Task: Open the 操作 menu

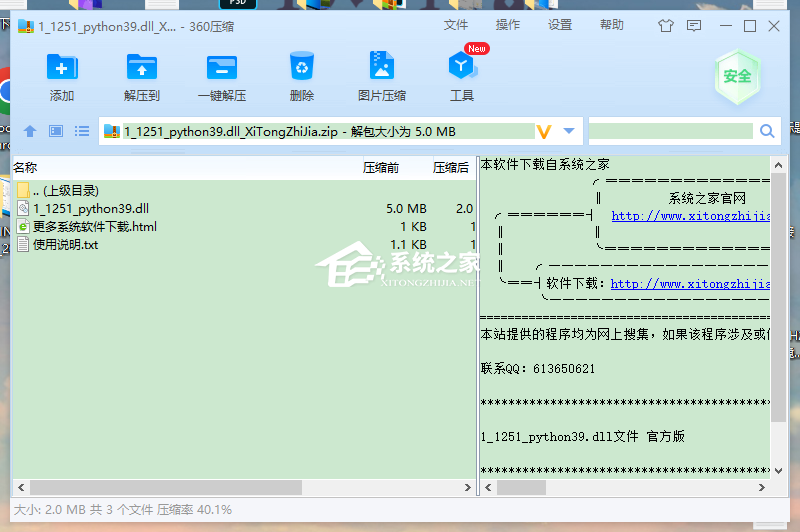Action: [x=508, y=25]
